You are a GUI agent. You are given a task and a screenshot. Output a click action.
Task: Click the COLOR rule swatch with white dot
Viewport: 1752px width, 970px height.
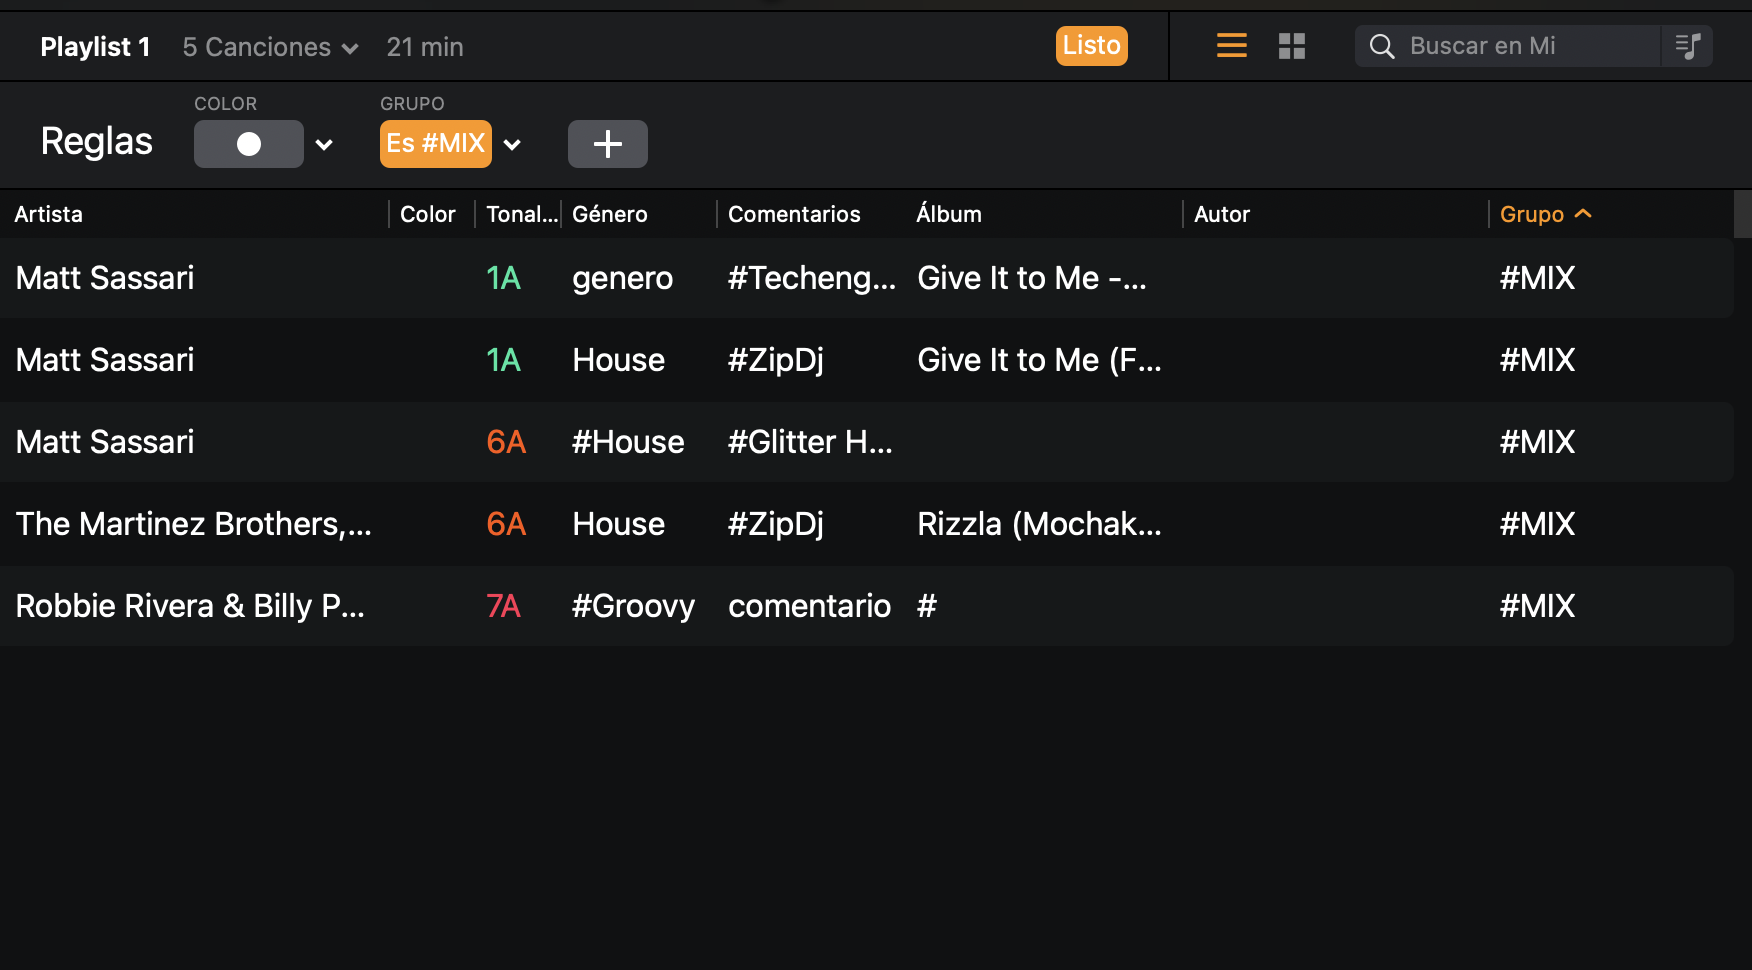coord(248,143)
